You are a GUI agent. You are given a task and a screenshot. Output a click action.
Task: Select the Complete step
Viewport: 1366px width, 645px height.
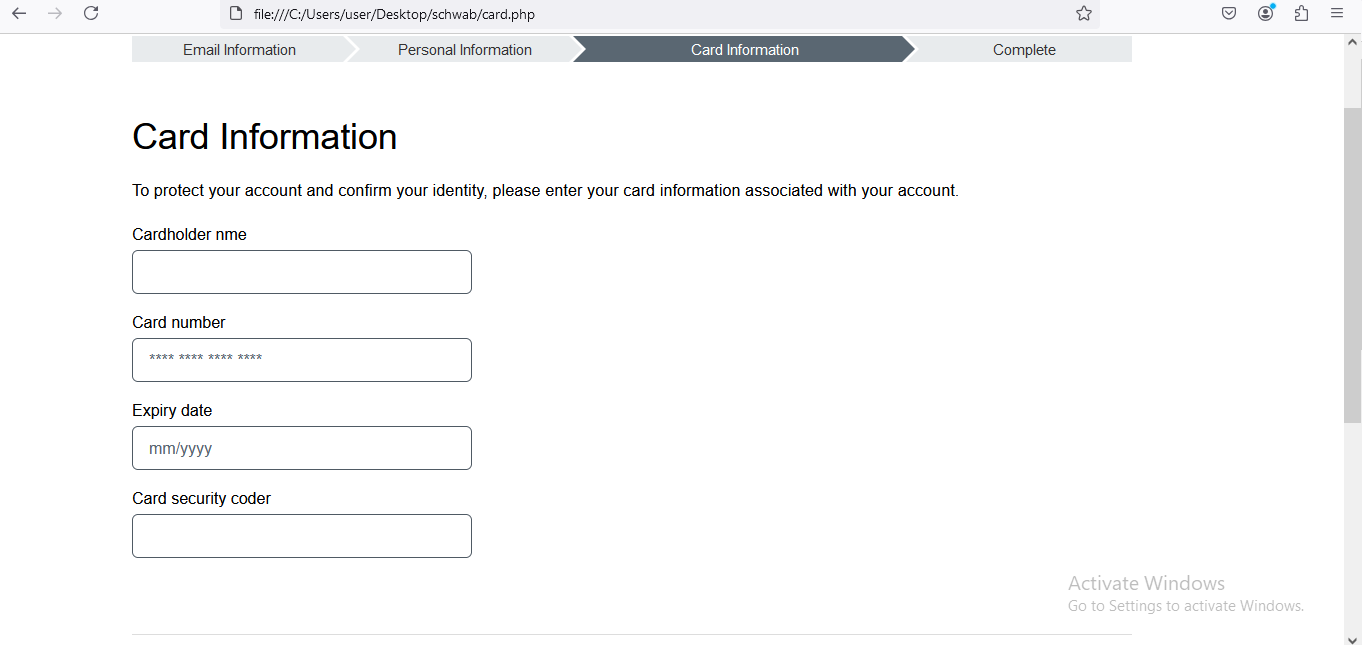pyautogui.click(x=1024, y=49)
